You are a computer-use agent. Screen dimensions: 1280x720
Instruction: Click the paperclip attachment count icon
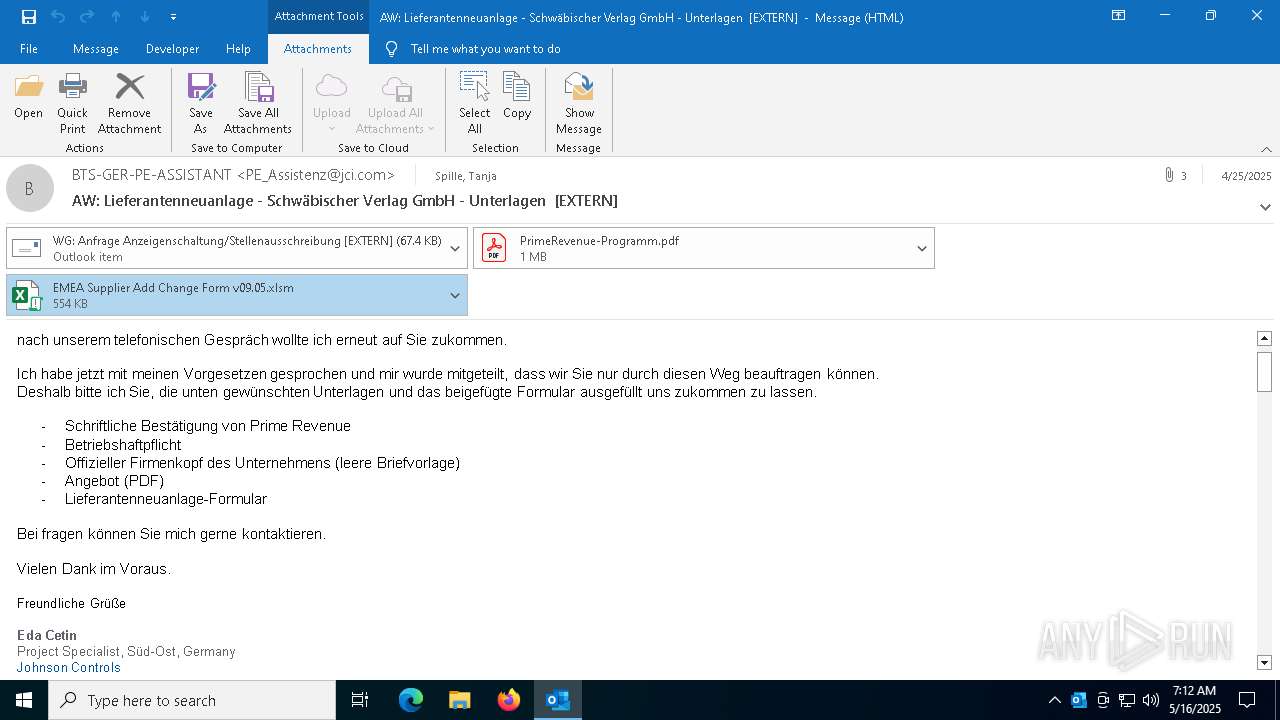1169,175
